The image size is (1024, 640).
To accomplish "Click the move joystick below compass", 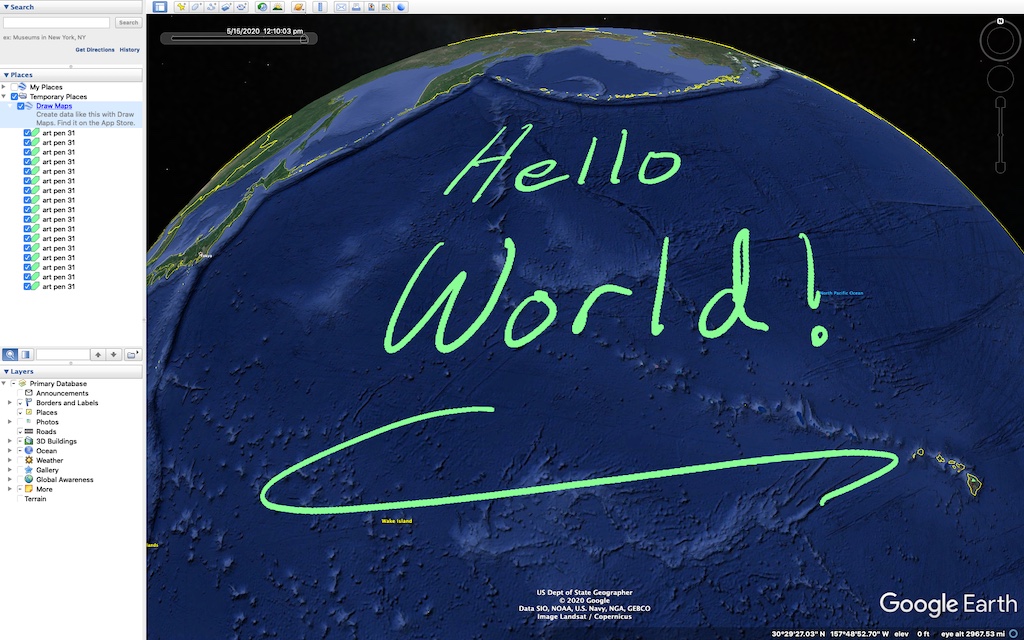I will tap(1000, 79).
